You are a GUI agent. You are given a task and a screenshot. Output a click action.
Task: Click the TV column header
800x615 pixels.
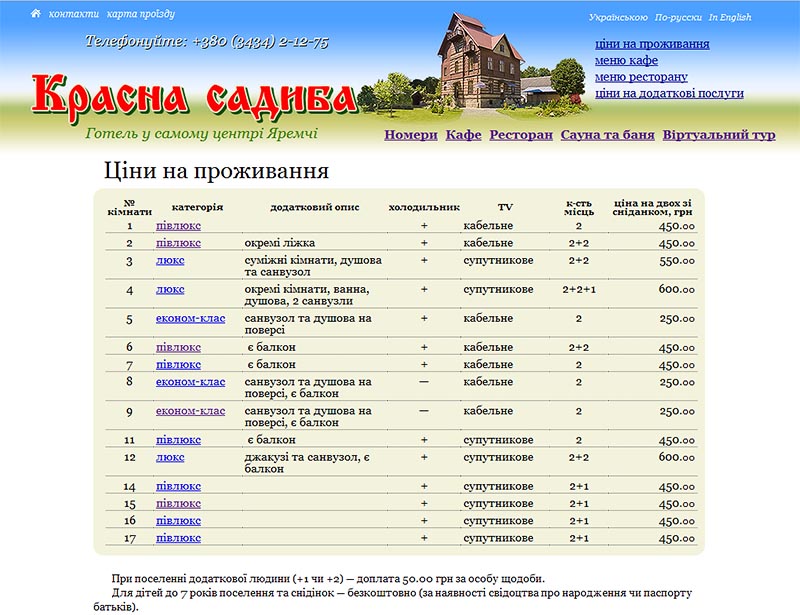pyautogui.click(x=505, y=207)
